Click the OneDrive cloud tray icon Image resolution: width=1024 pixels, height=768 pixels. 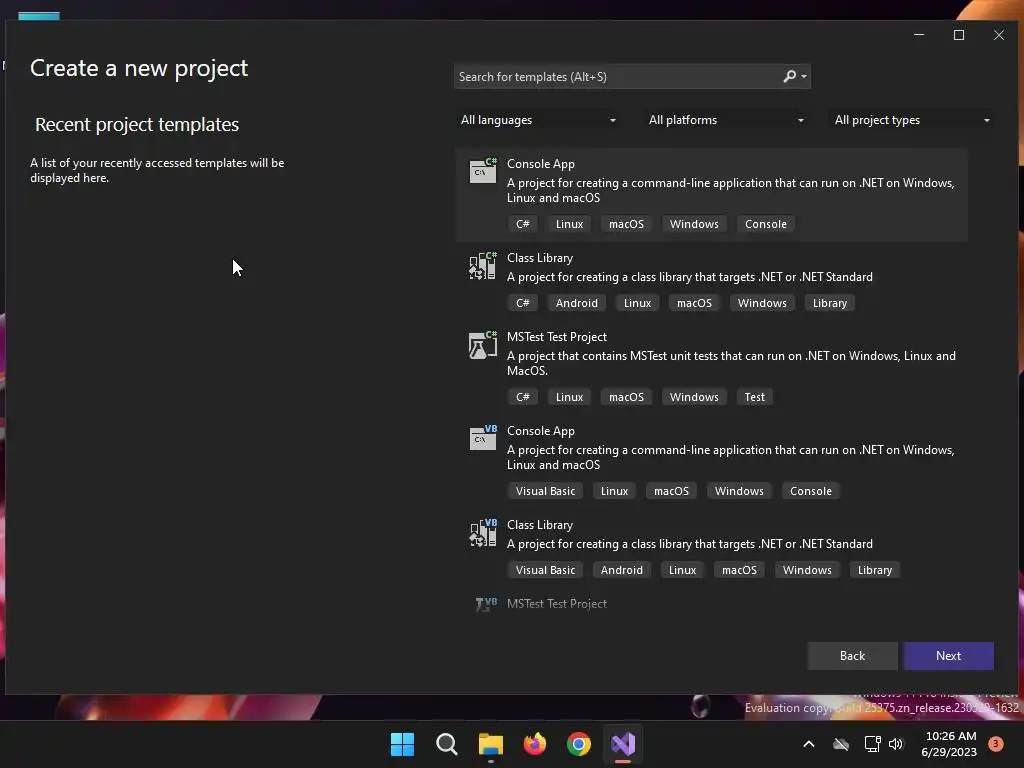click(841, 744)
